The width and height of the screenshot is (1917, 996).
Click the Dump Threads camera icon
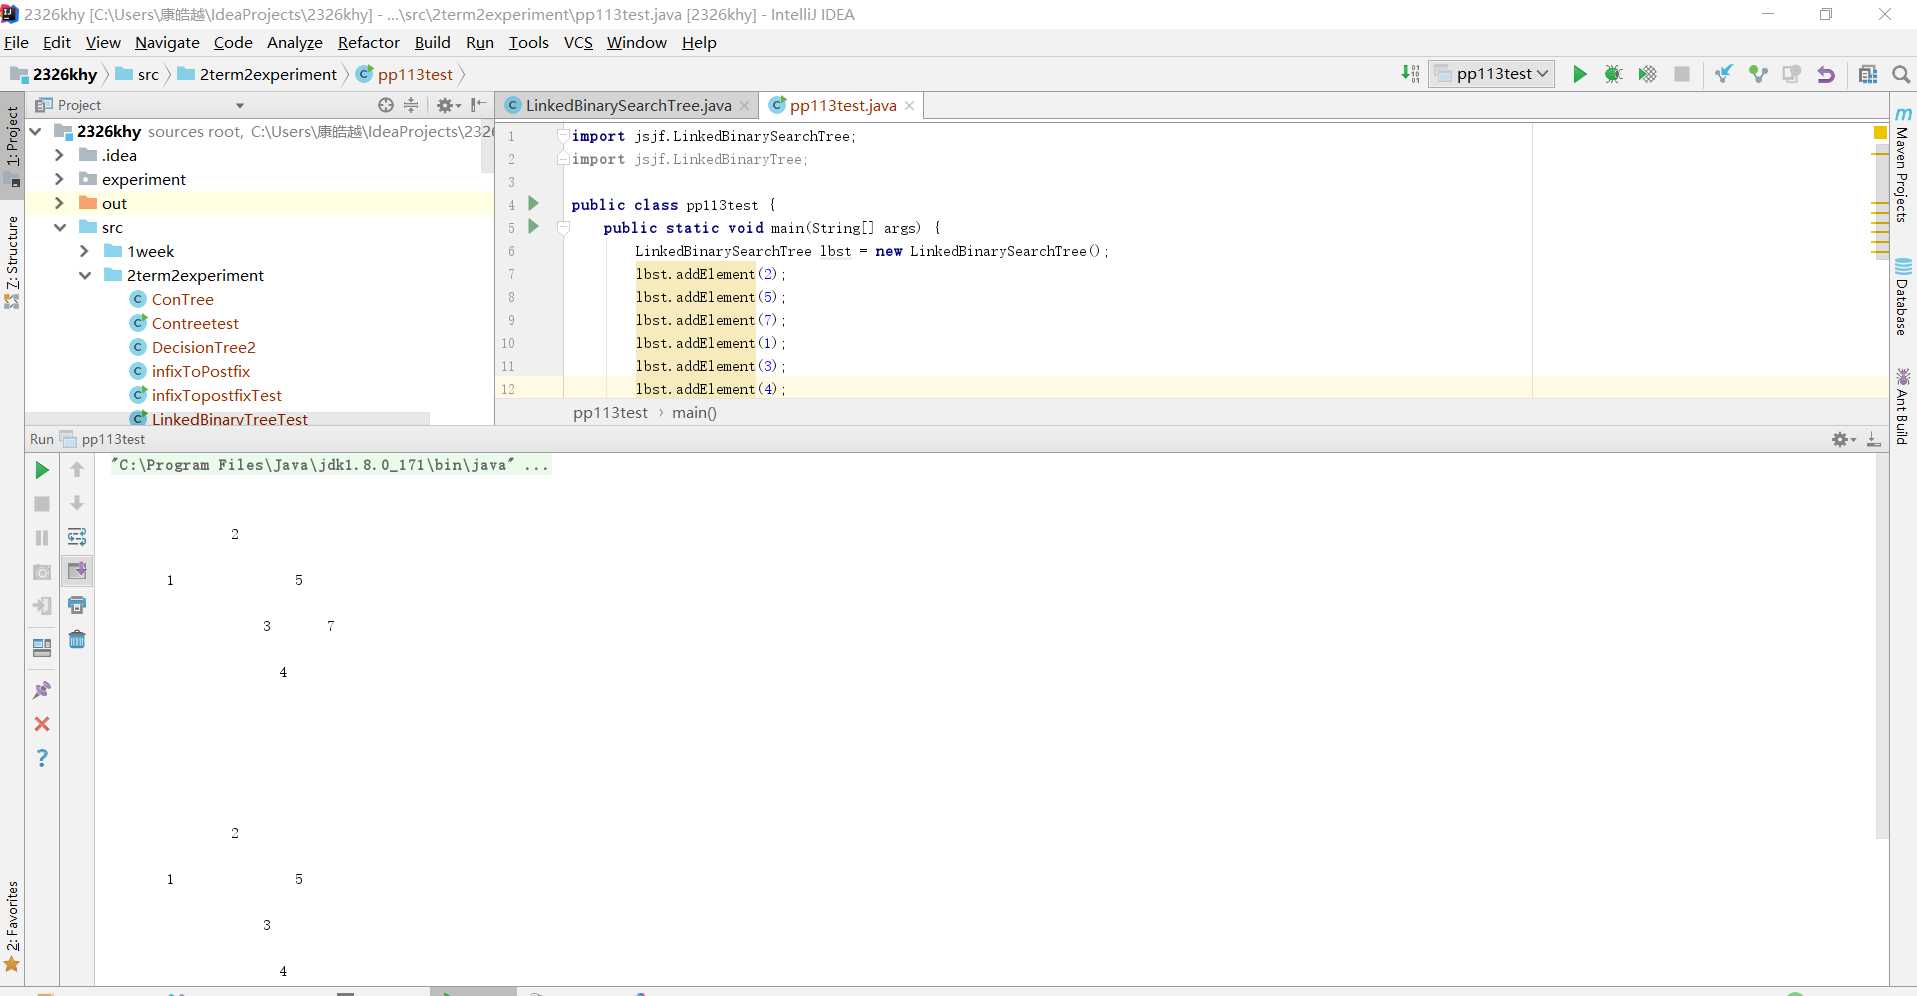[x=42, y=572]
